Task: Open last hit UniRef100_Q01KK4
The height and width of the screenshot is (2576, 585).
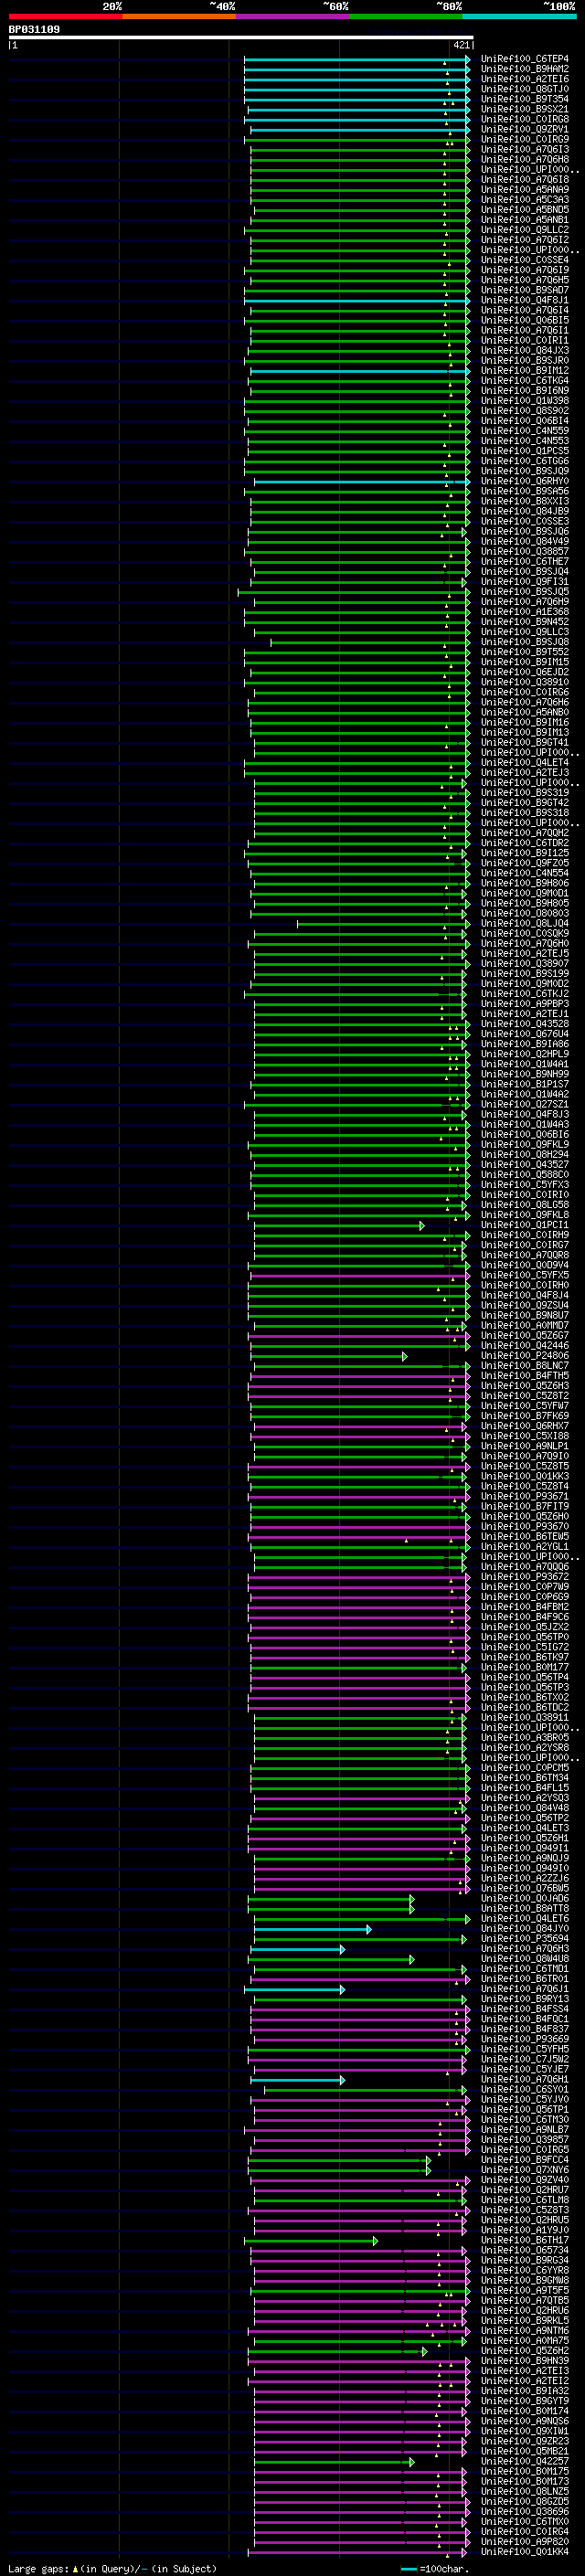Action: tap(524, 2551)
